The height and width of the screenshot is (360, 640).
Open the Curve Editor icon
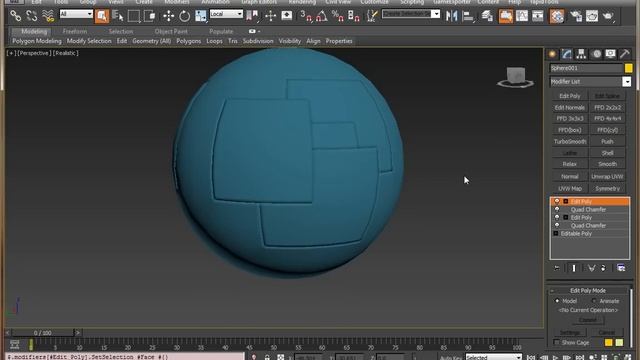point(522,16)
